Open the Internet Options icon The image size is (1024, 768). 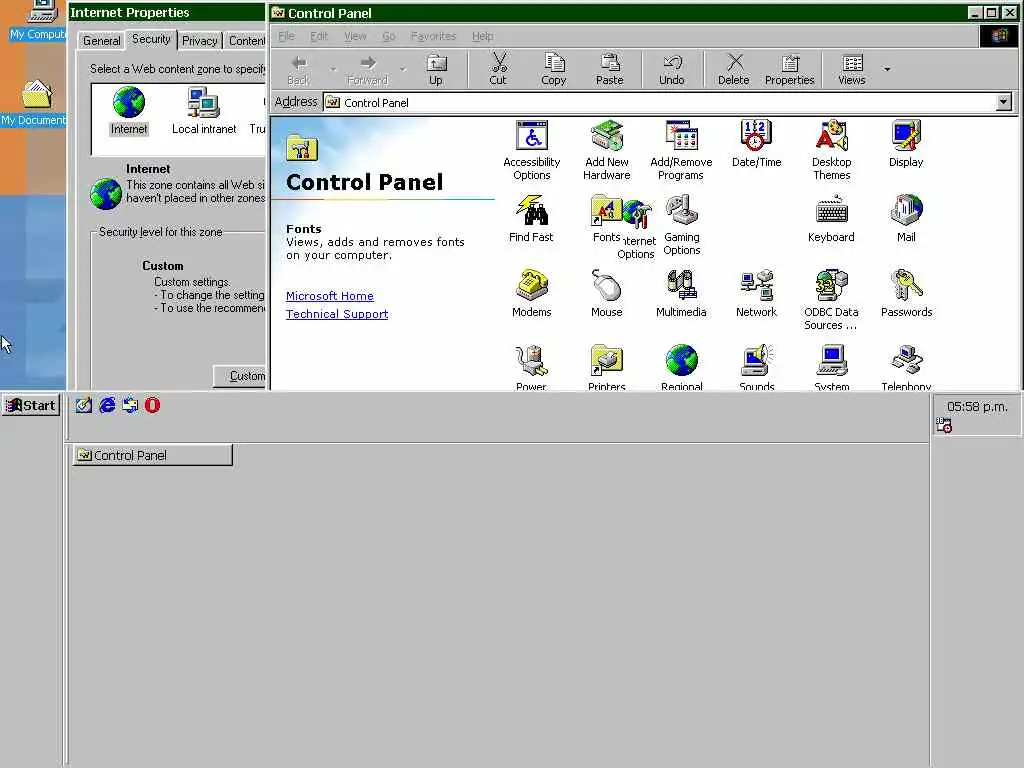[x=637, y=230]
